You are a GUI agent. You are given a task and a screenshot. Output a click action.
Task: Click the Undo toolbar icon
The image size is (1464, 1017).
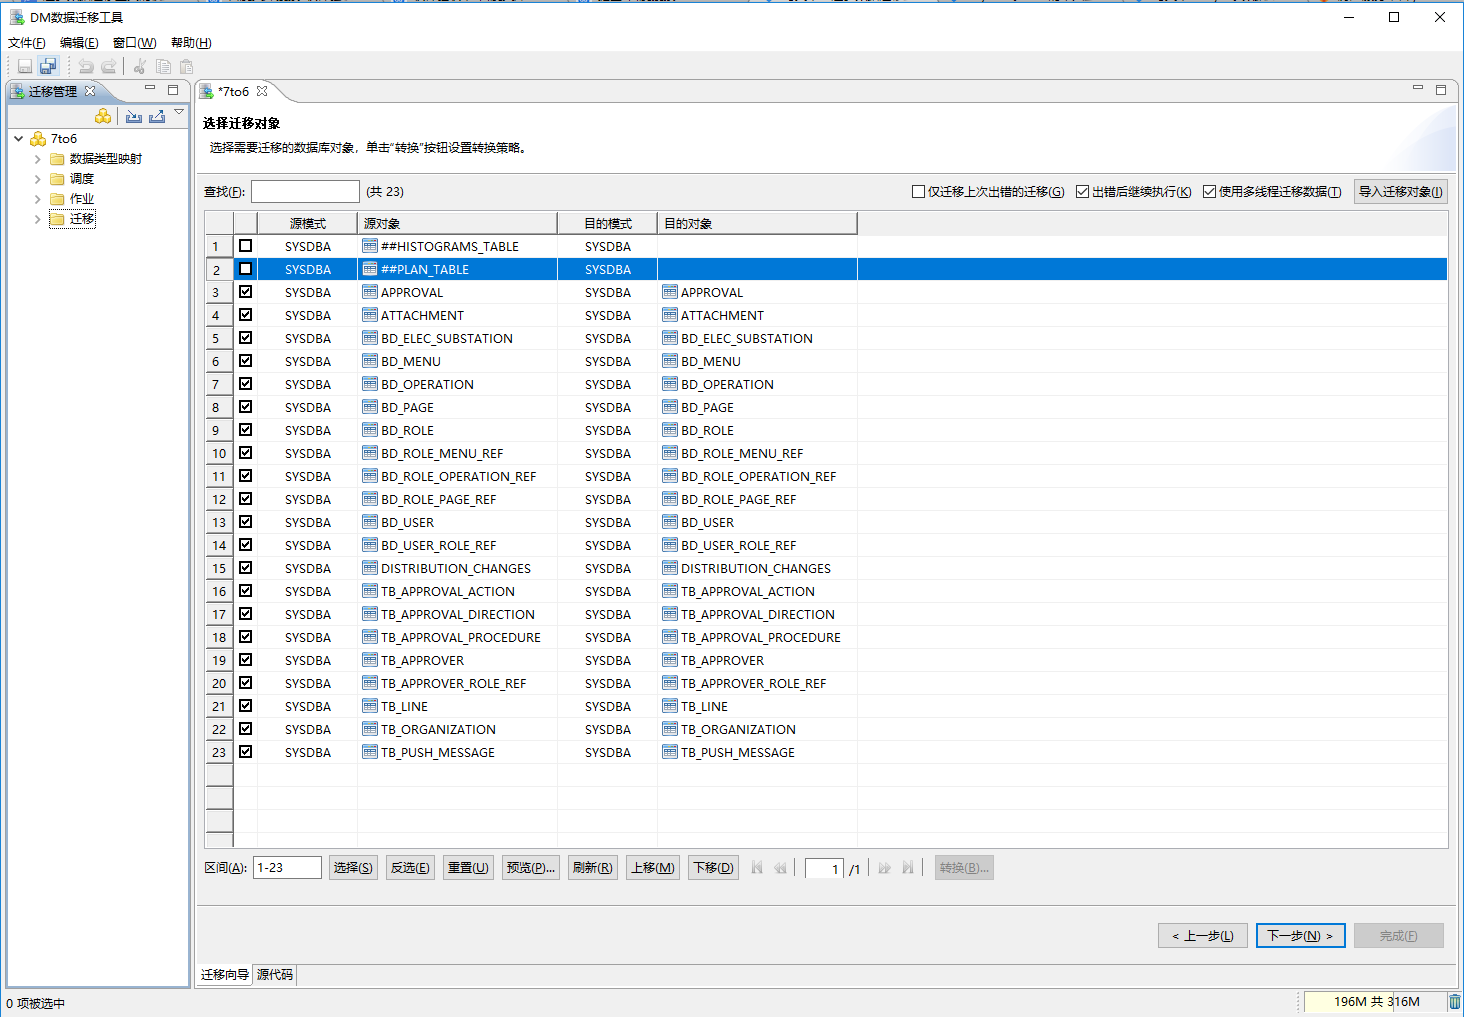[86, 66]
